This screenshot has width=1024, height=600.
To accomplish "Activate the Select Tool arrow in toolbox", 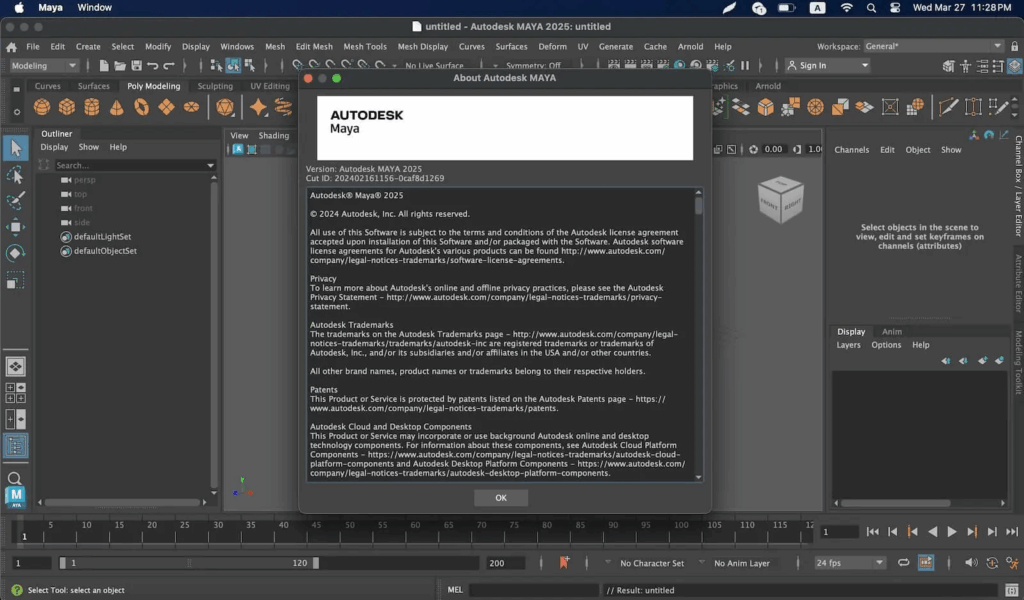I will [15, 149].
